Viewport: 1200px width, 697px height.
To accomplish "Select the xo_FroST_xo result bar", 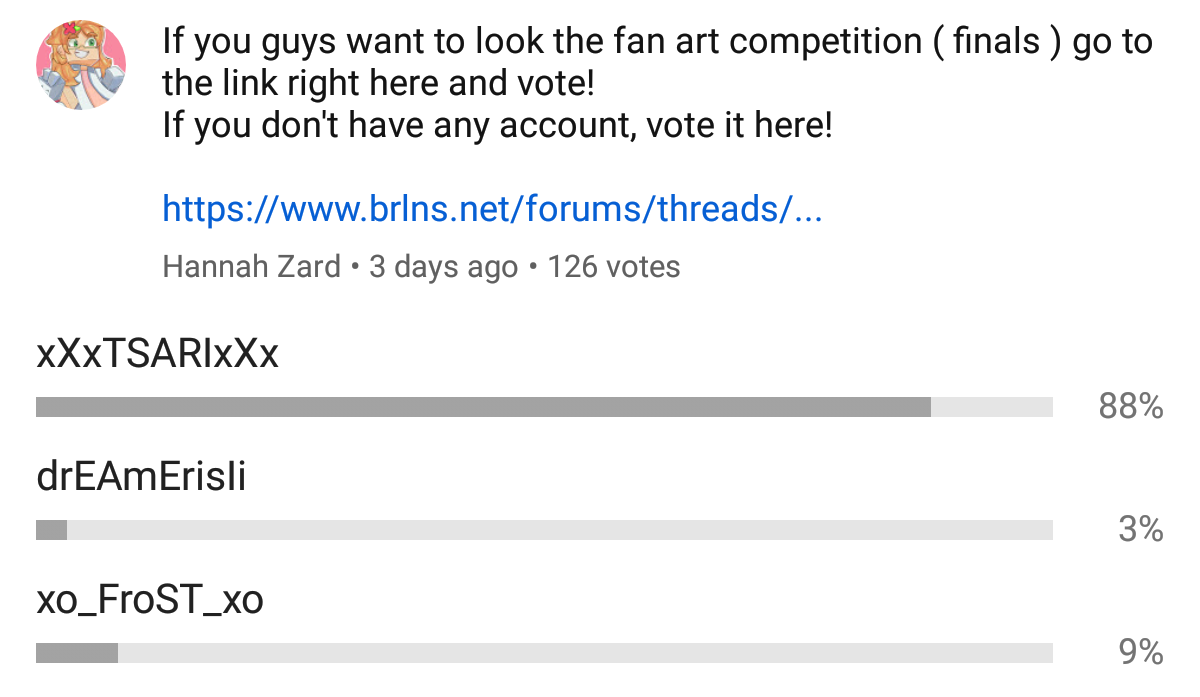I will [544, 653].
